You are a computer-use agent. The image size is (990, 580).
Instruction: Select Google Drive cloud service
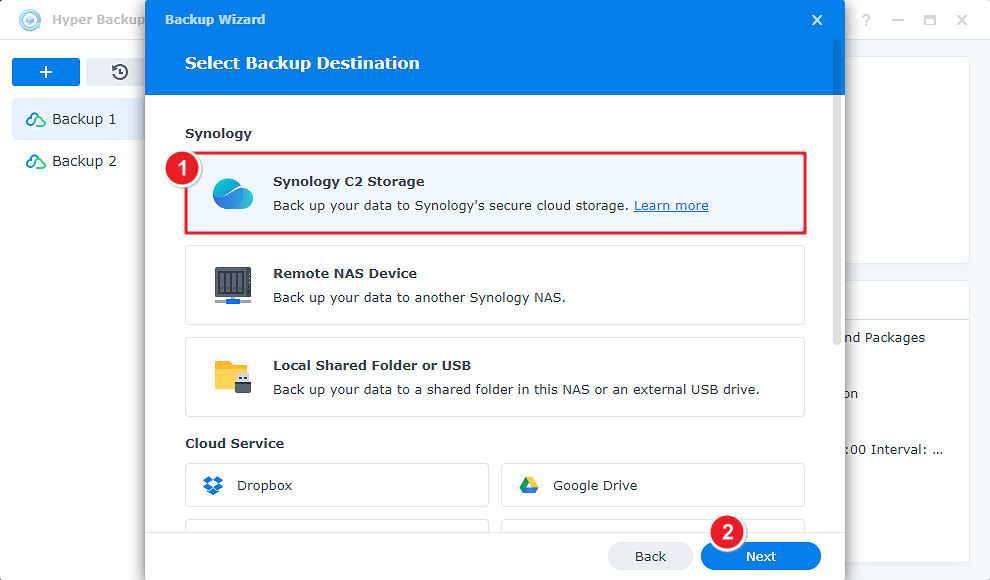pyautogui.click(x=653, y=485)
